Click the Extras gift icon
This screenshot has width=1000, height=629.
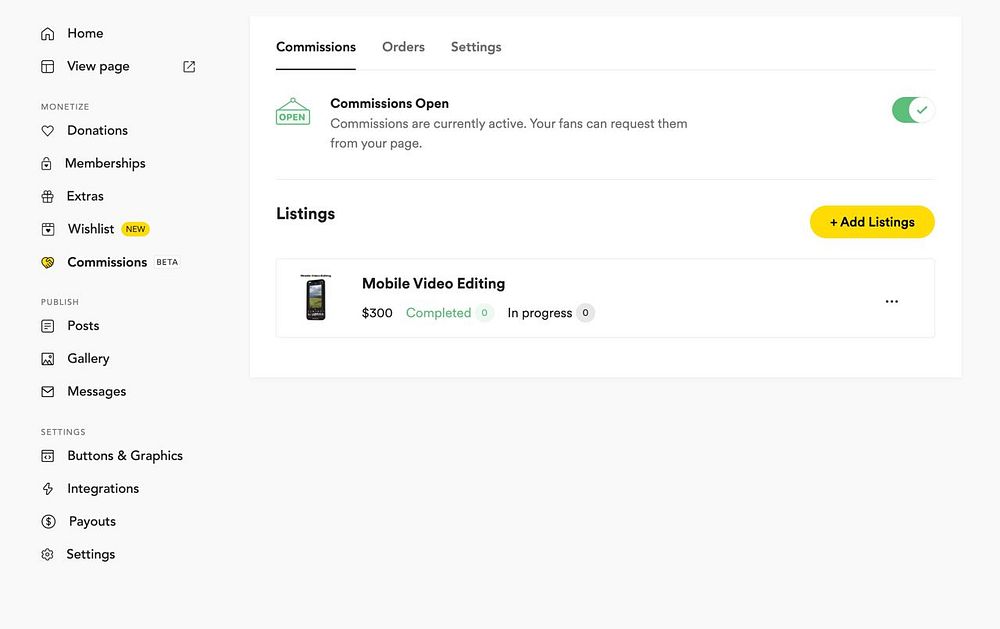[x=48, y=196]
